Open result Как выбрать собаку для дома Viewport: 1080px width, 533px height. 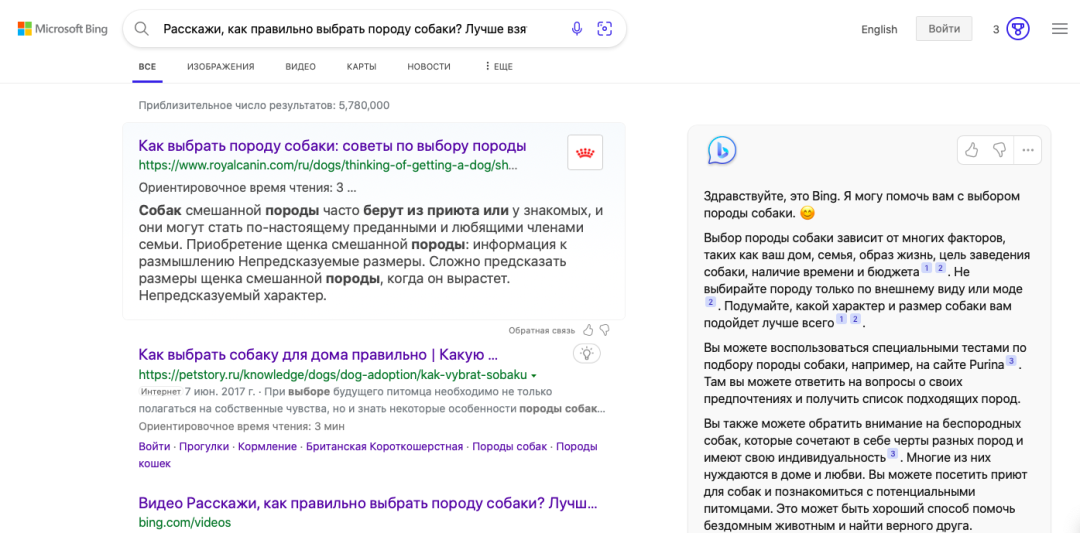pos(318,355)
